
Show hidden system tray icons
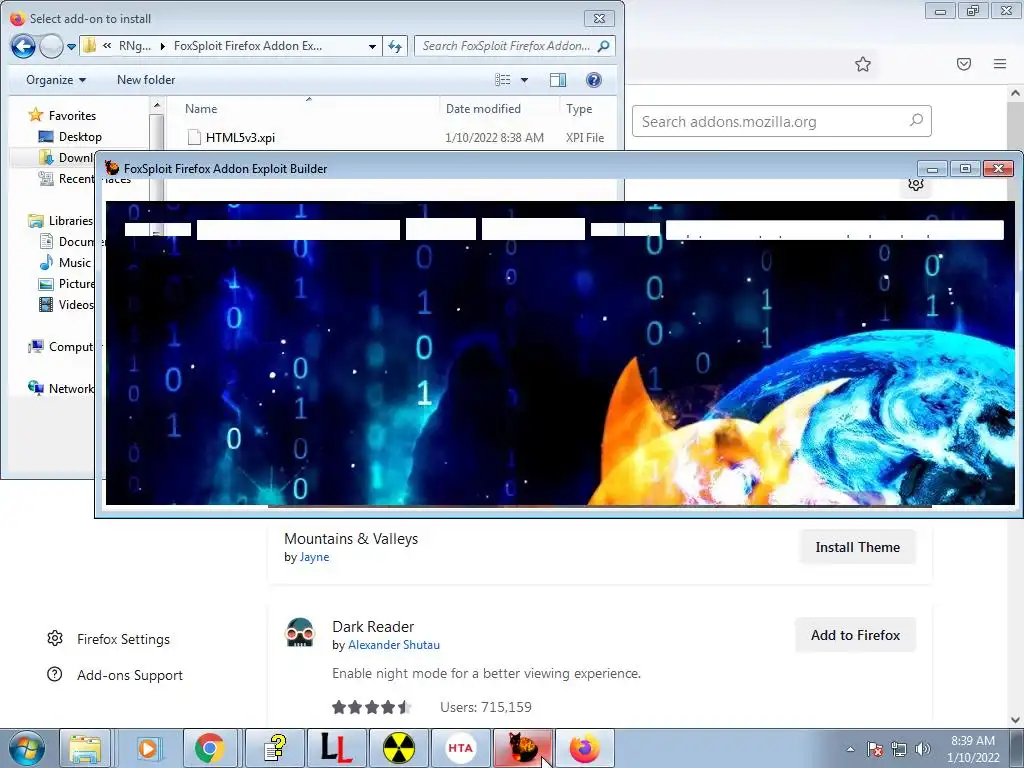point(850,749)
